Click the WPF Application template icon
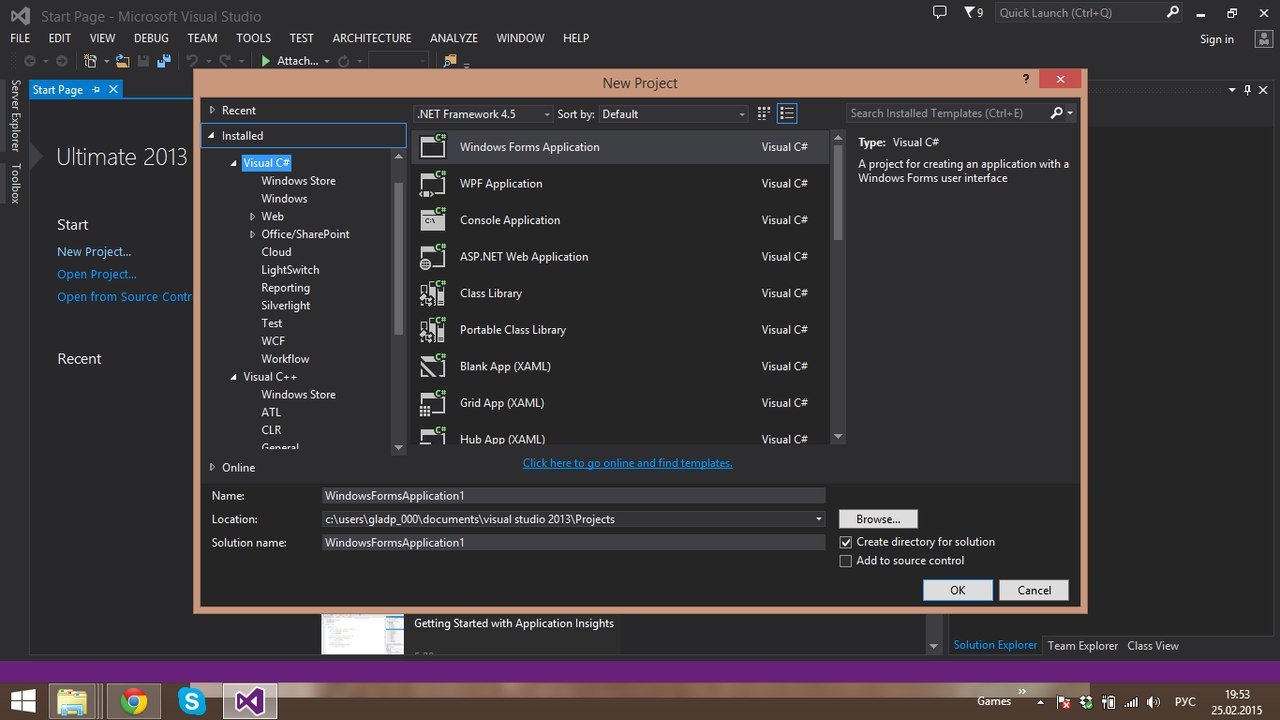Image resolution: width=1280 pixels, height=720 pixels. 433,184
